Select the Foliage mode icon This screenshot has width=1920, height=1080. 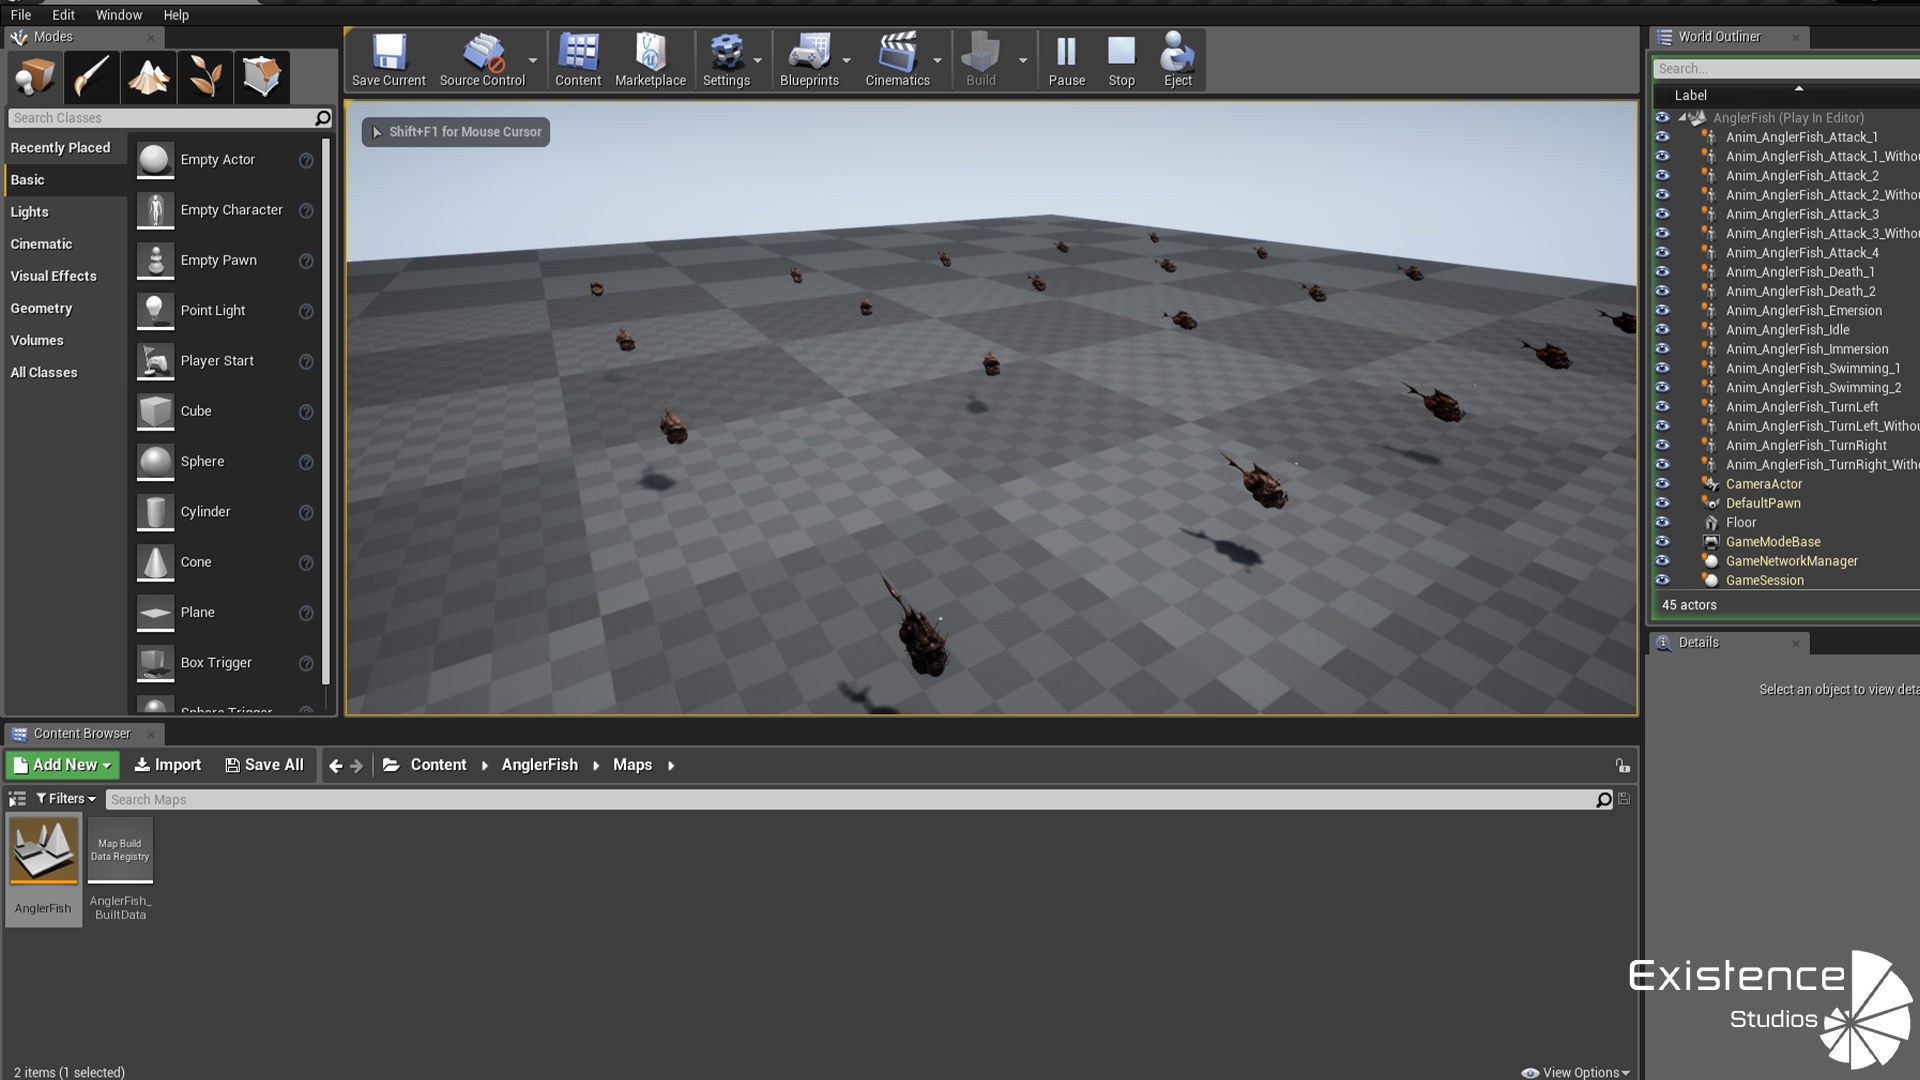pyautogui.click(x=205, y=77)
